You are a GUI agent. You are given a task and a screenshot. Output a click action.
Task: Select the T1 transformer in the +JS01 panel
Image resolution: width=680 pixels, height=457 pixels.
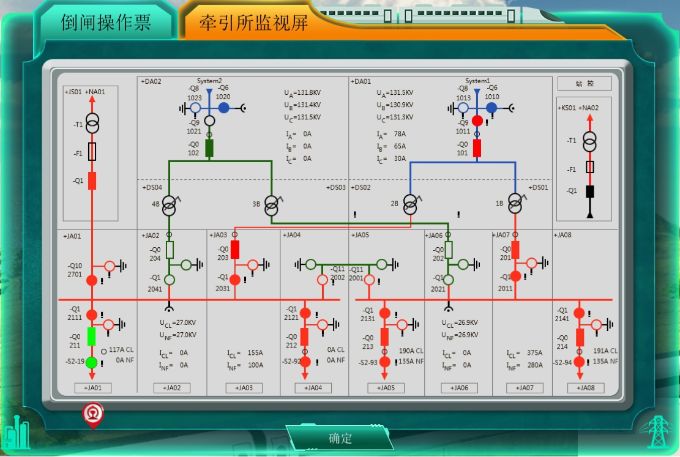[x=92, y=123]
